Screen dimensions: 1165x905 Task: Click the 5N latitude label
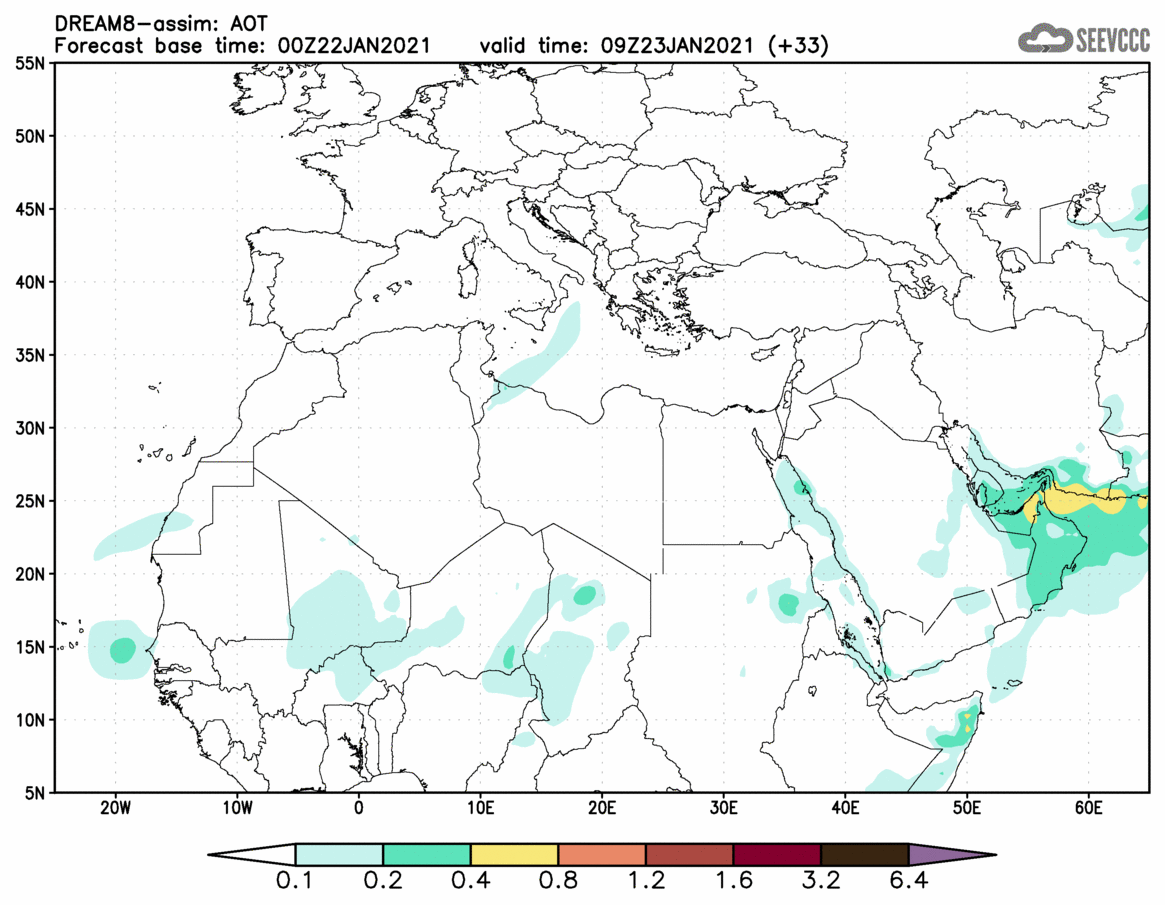pyautogui.click(x=35, y=793)
